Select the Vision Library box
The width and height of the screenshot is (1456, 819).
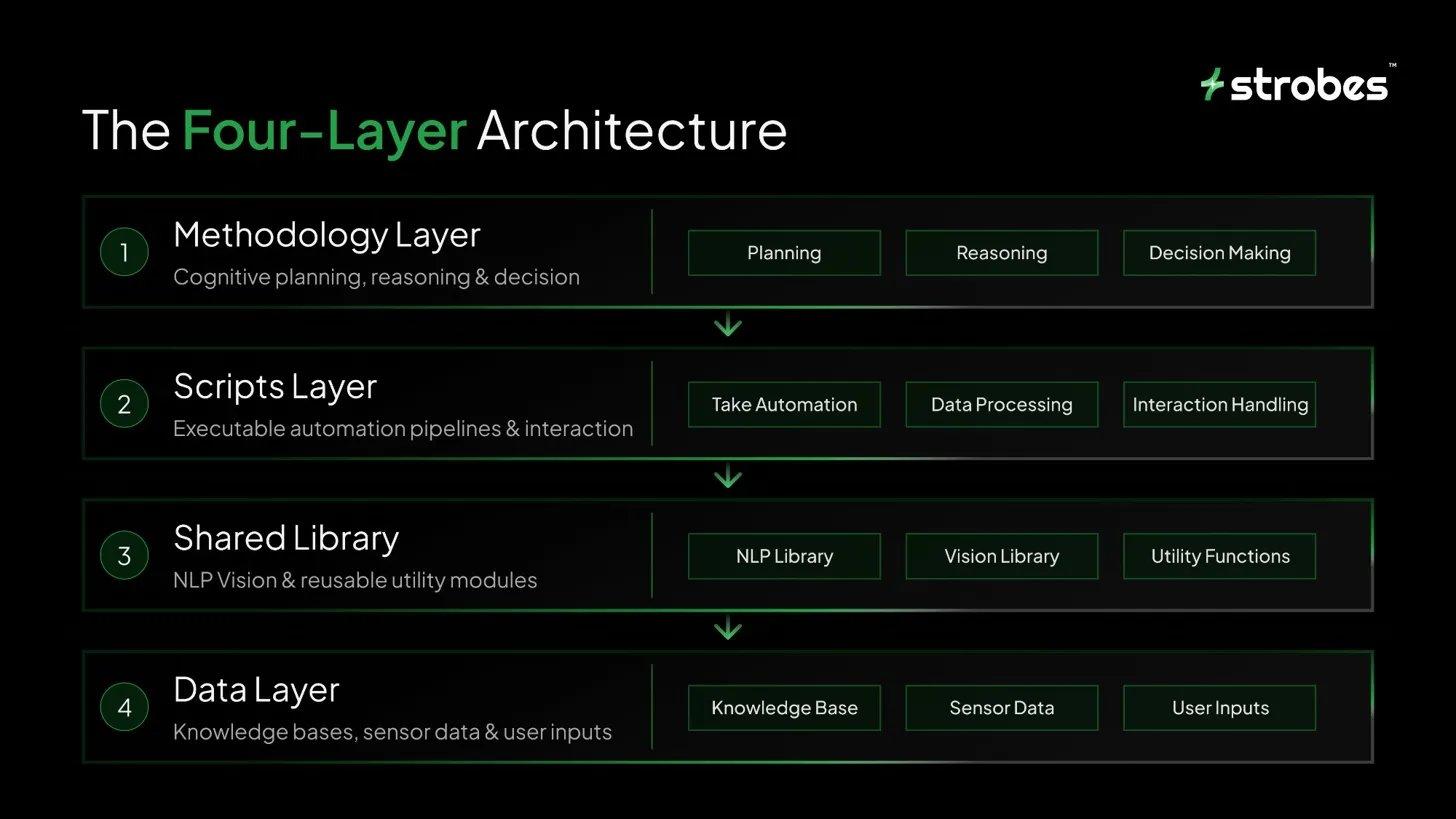point(1002,556)
